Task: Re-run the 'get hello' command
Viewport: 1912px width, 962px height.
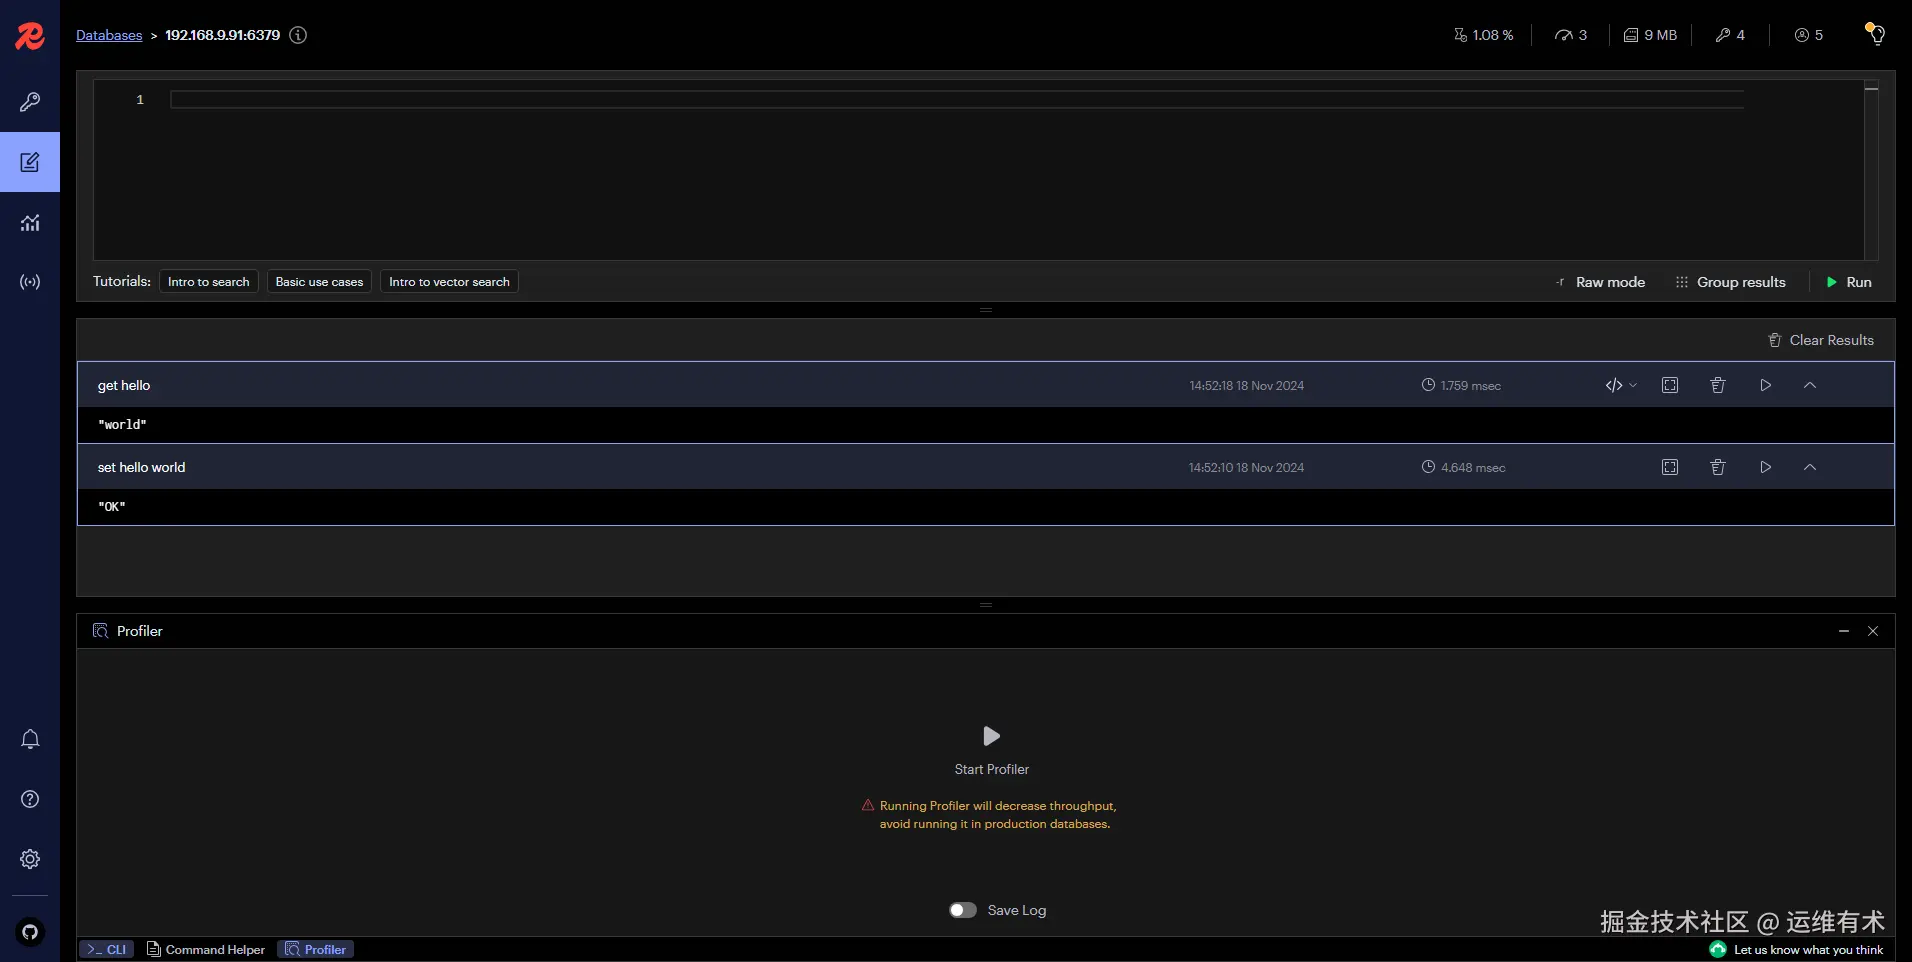Action: point(1766,385)
